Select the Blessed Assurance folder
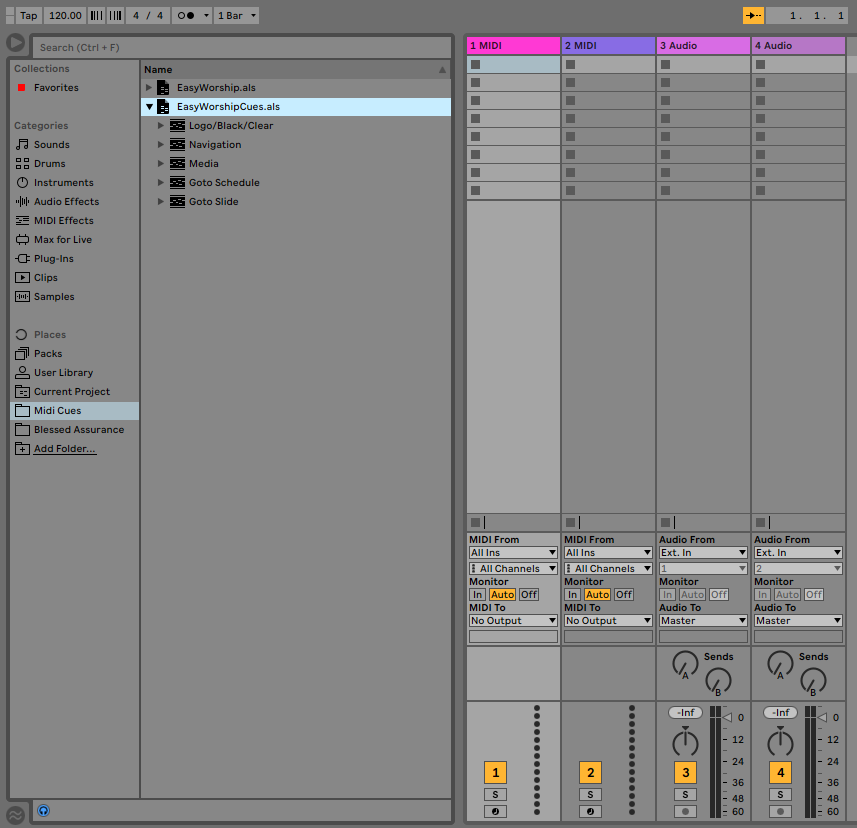 pyautogui.click(x=79, y=430)
